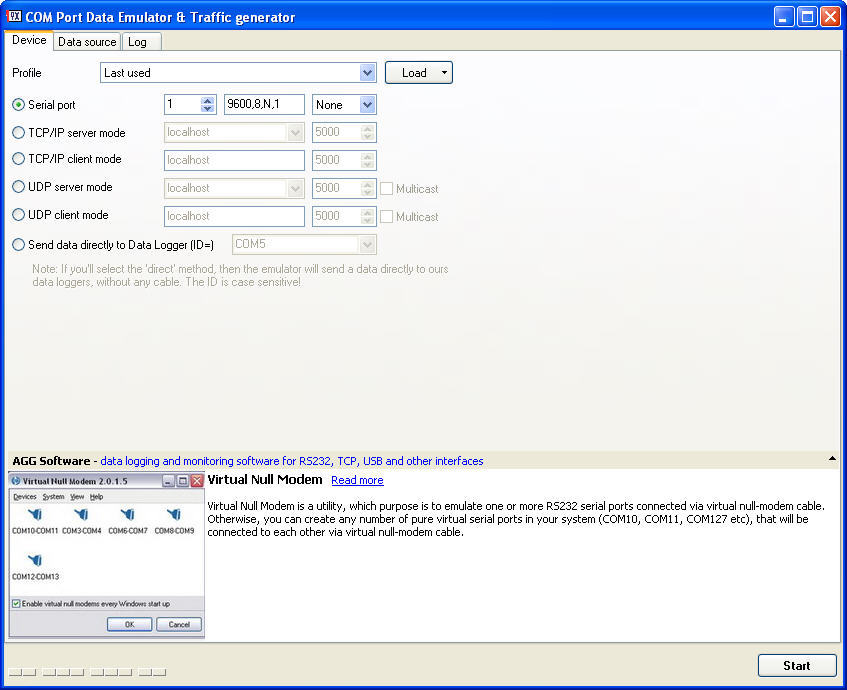Viewport: 847px width, 690px height.
Task: Enable Multicast for UDP server mode
Action: (385, 188)
